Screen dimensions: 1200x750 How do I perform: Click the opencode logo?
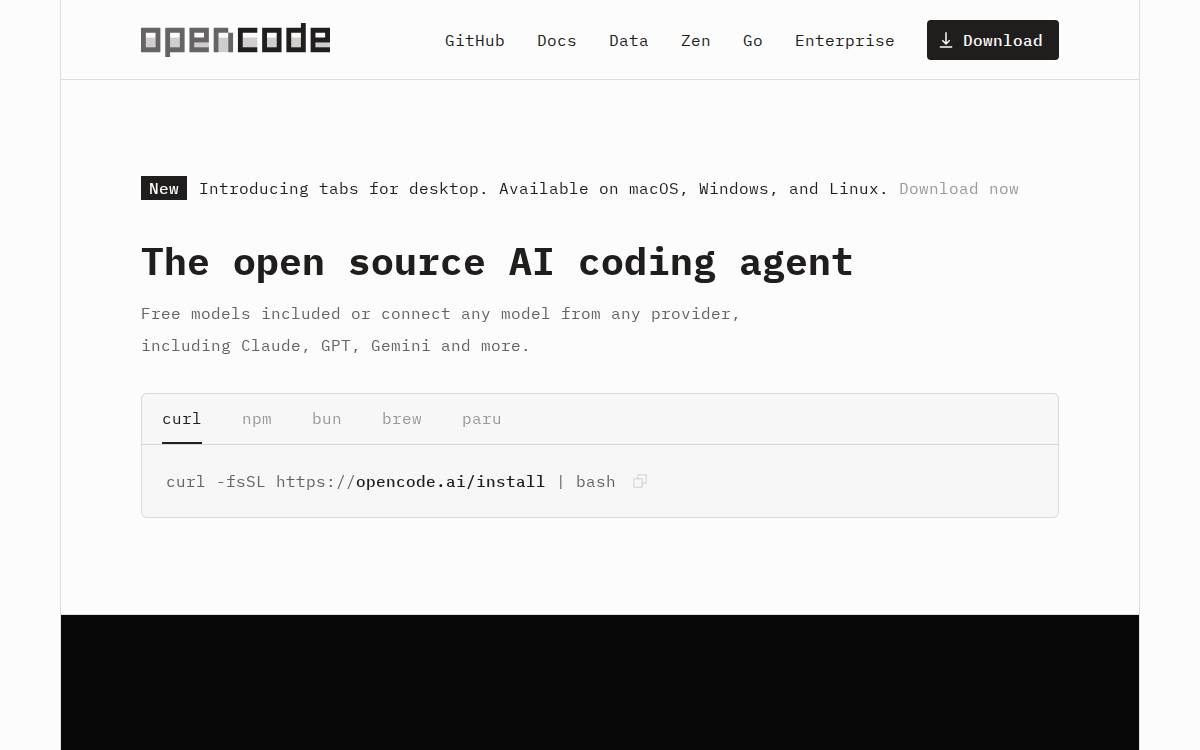(x=235, y=40)
